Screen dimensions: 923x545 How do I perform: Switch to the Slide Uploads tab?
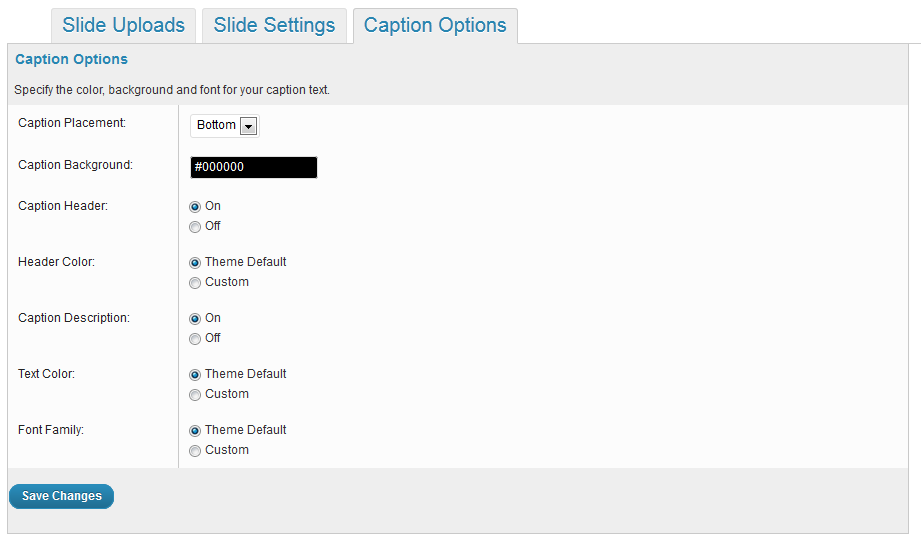click(x=123, y=26)
